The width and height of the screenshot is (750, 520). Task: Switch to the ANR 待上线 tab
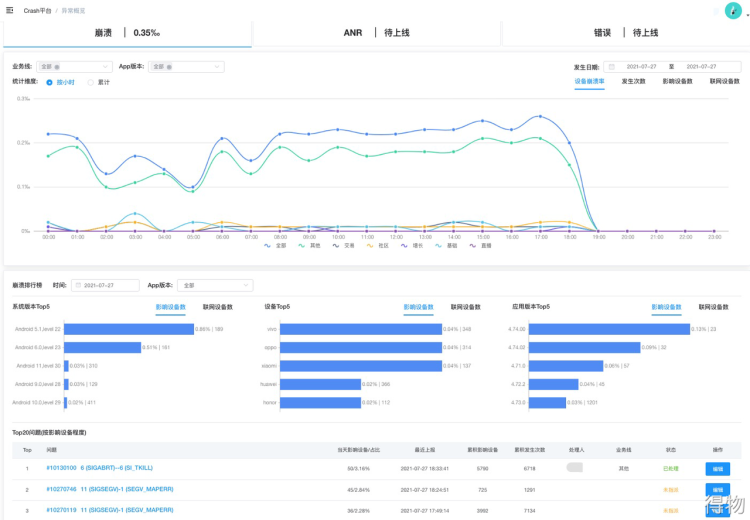pyautogui.click(x=375, y=32)
